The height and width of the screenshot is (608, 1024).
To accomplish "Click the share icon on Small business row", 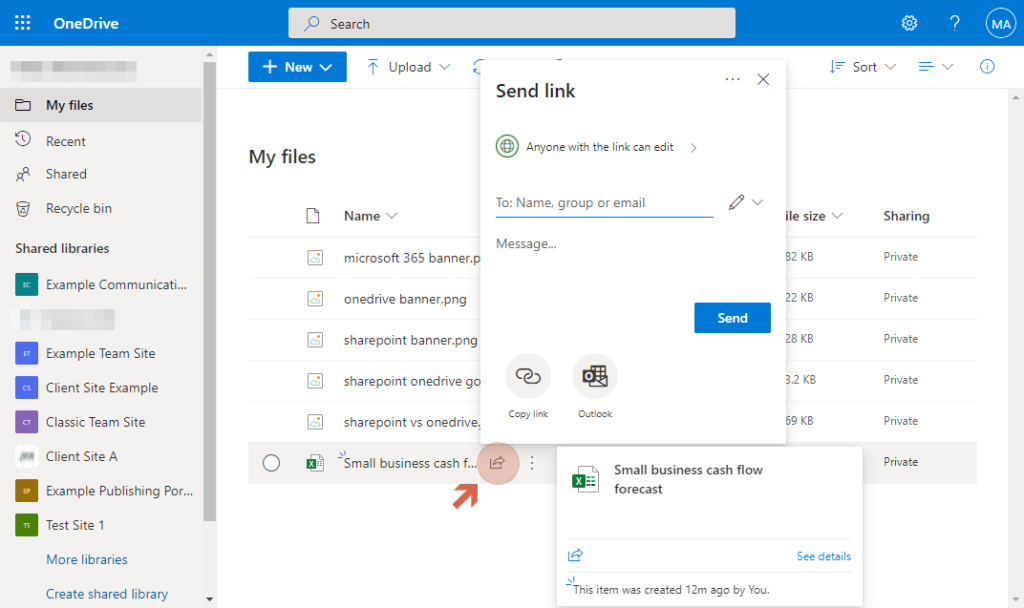I will (x=498, y=462).
